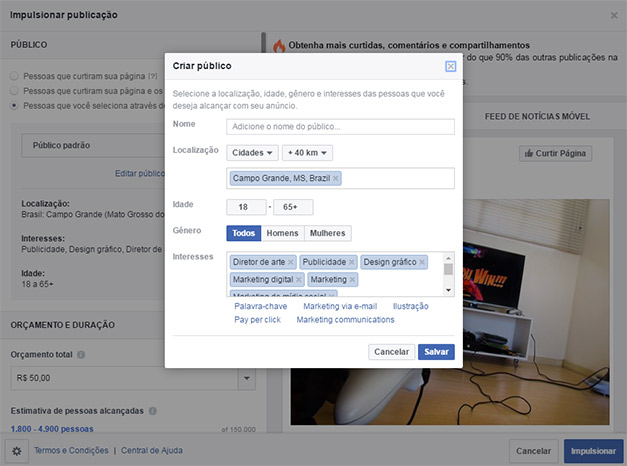Open the minimum age 18 dropdown
Image resolution: width=627 pixels, height=466 pixels.
(x=246, y=207)
